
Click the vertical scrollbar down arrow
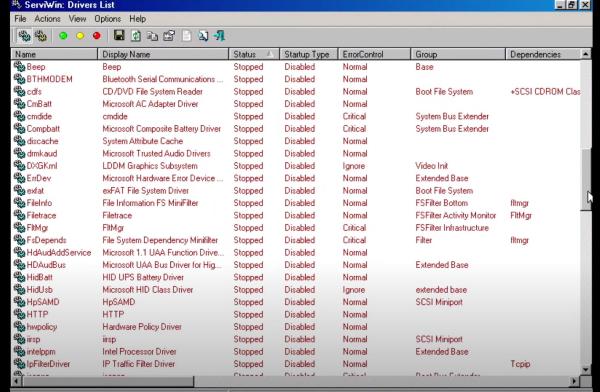pos(585,370)
